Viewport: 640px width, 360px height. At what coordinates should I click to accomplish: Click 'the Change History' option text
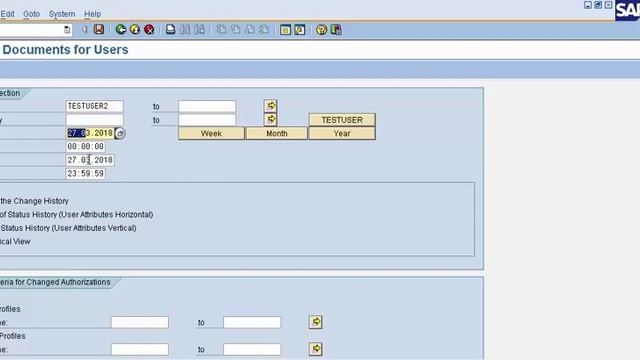pyautogui.click(x=34, y=201)
